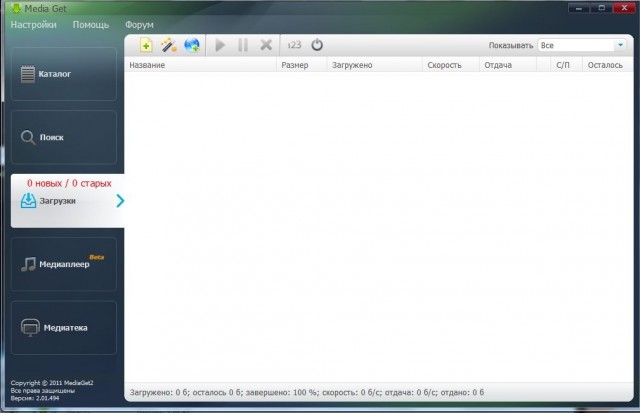Image resolution: width=640 pixels, height=413 pixels.
Task: Click the add URL globe icon
Action: 192,45
